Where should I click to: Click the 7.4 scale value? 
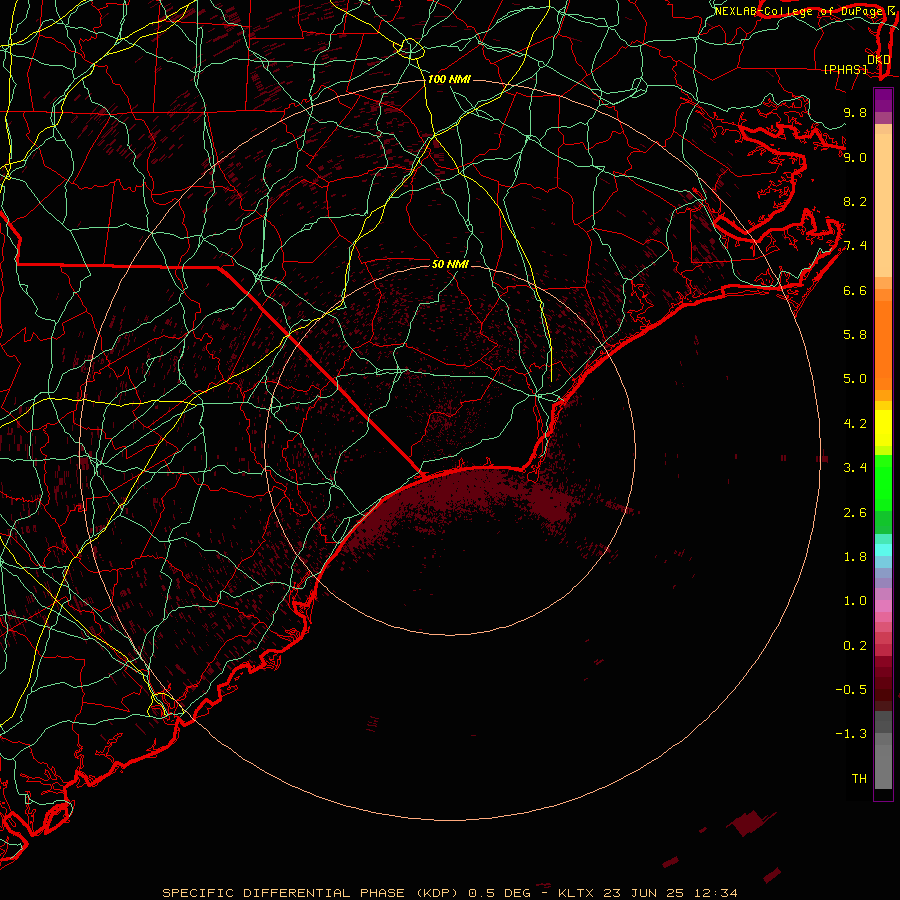point(855,246)
